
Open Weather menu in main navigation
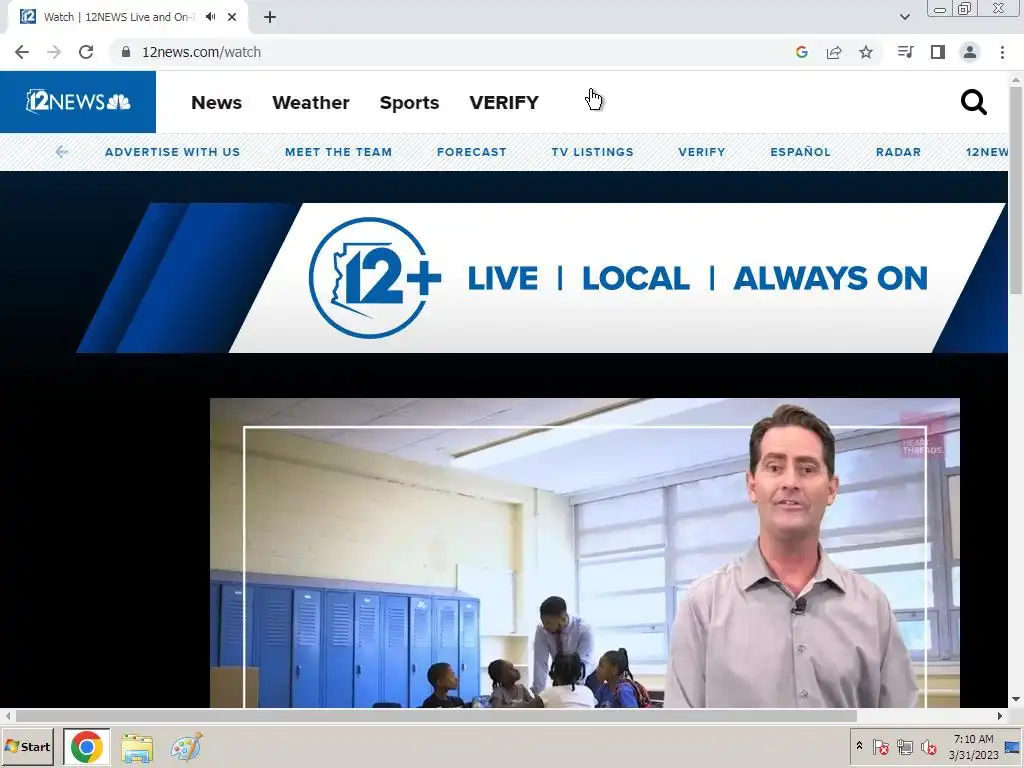pyautogui.click(x=311, y=103)
